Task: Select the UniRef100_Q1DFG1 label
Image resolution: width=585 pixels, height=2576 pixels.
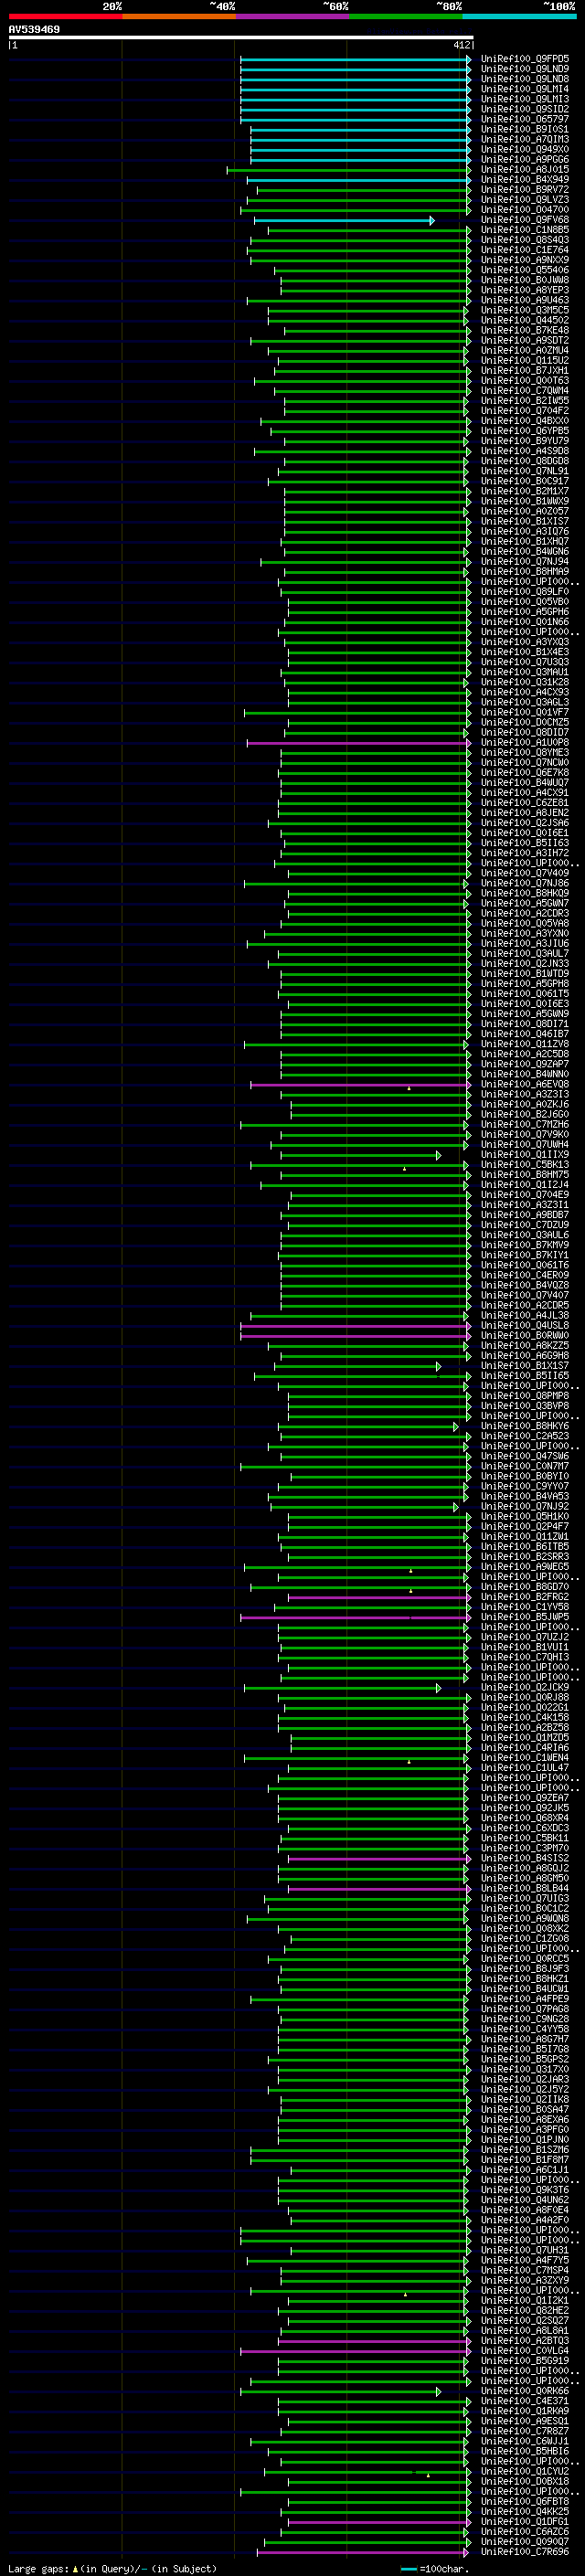Action: [x=525, y=2522]
